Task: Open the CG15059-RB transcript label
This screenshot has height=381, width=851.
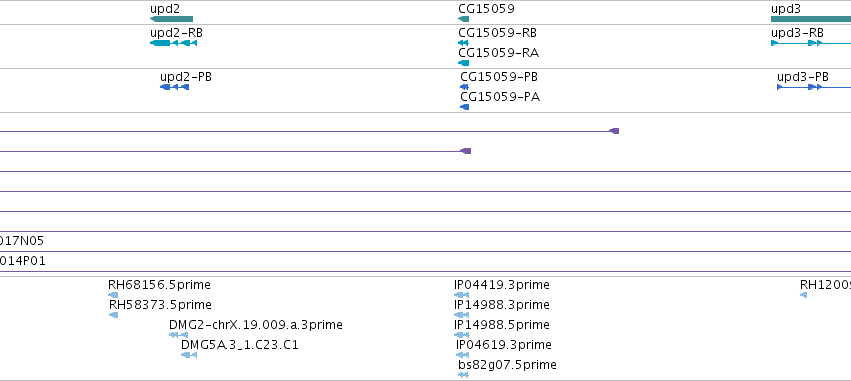Action: point(498,33)
